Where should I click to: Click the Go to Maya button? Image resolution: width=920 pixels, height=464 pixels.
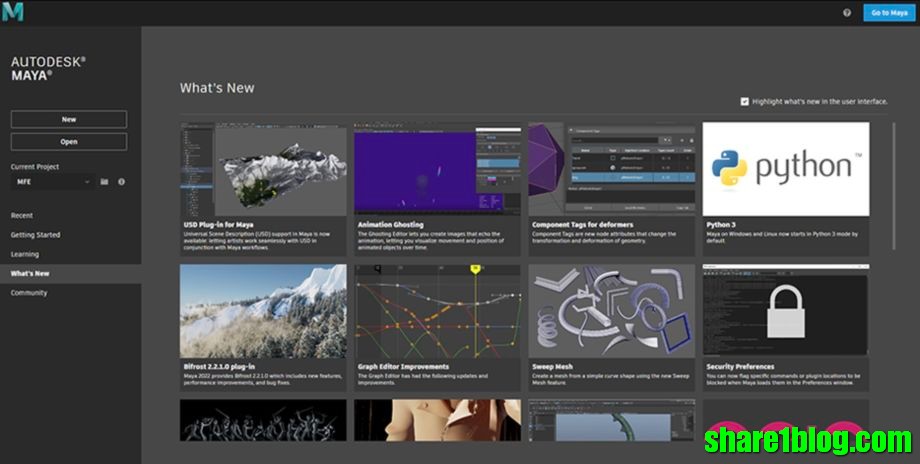tap(889, 13)
